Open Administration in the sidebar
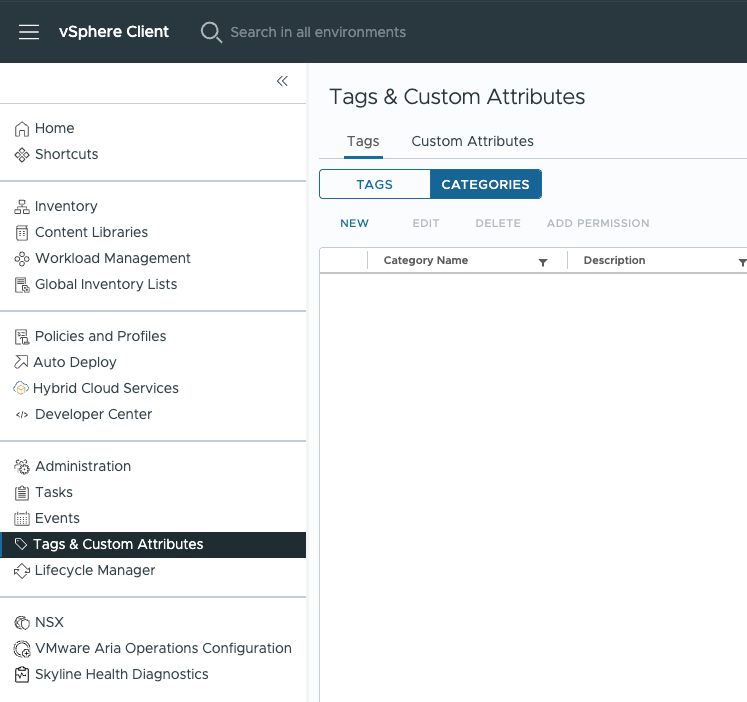 (82, 467)
